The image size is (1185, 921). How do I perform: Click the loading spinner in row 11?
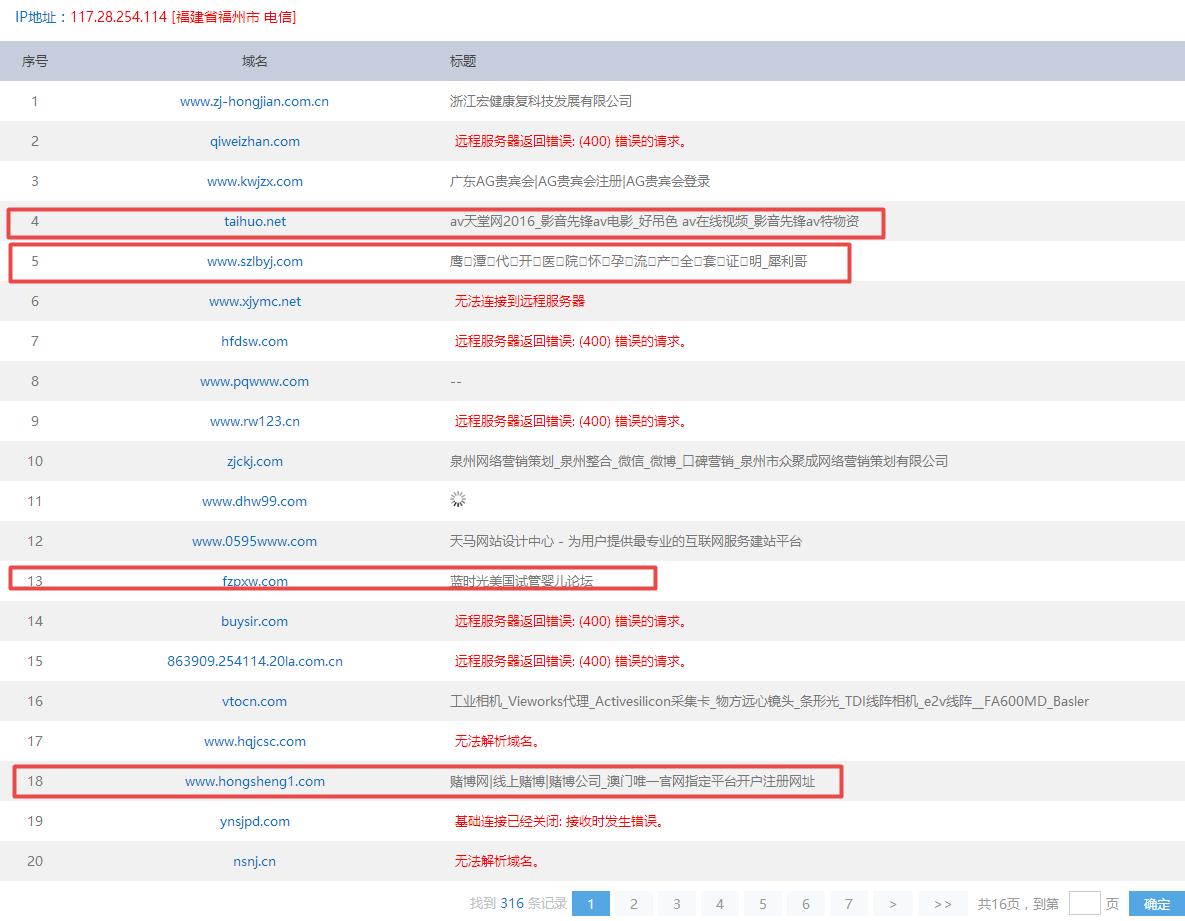pos(458,500)
